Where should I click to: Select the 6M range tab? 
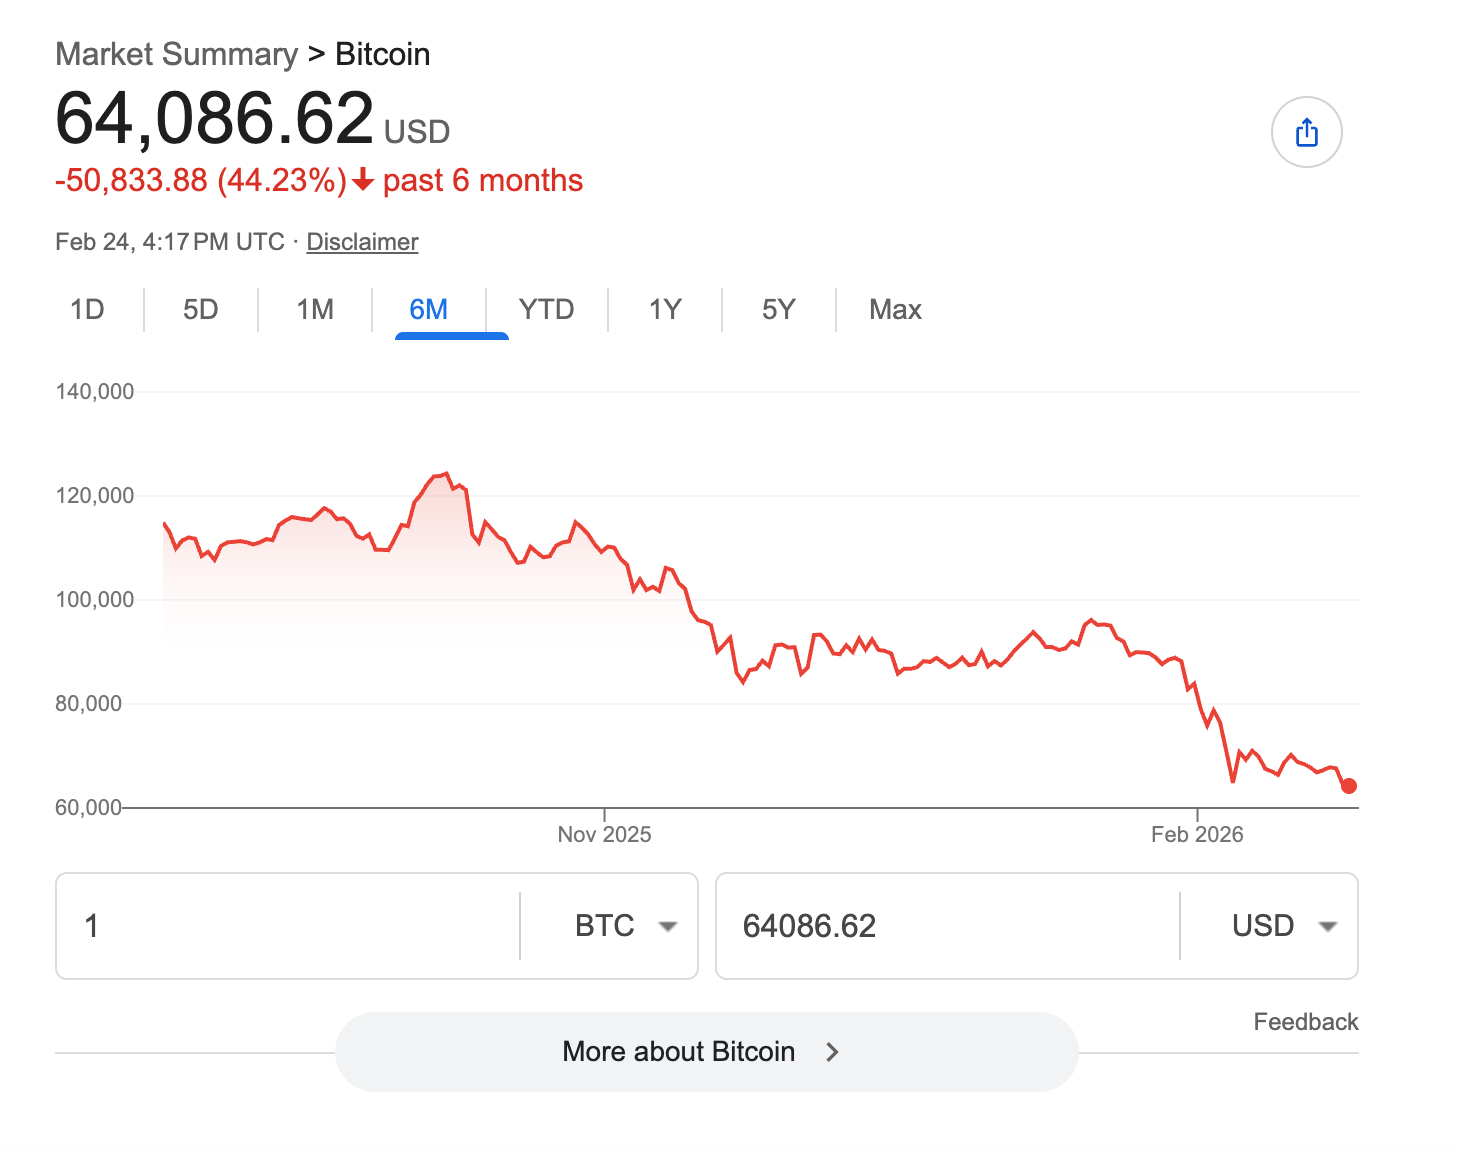[x=428, y=310]
